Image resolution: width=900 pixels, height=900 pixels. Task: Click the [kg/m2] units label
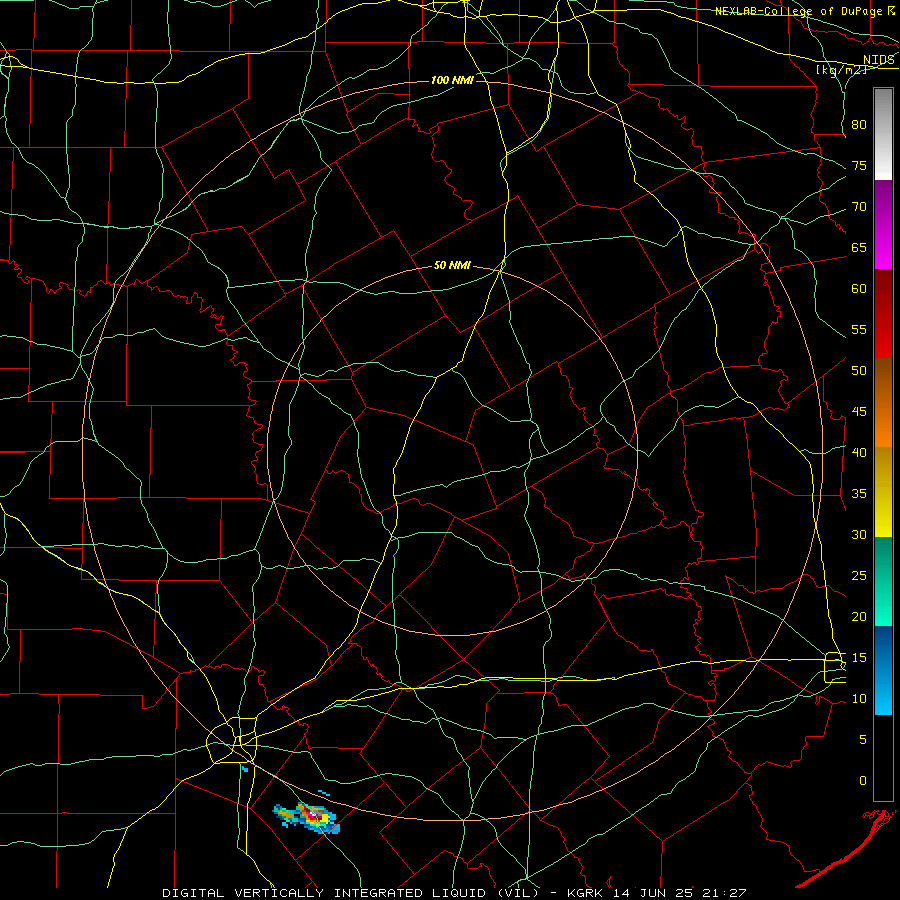(x=841, y=70)
